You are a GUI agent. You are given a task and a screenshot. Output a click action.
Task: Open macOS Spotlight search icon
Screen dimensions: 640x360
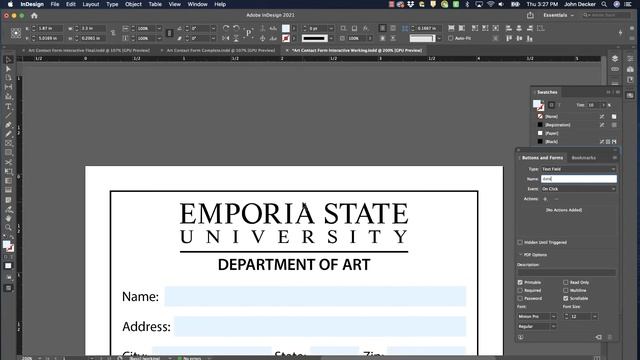coord(604,4)
